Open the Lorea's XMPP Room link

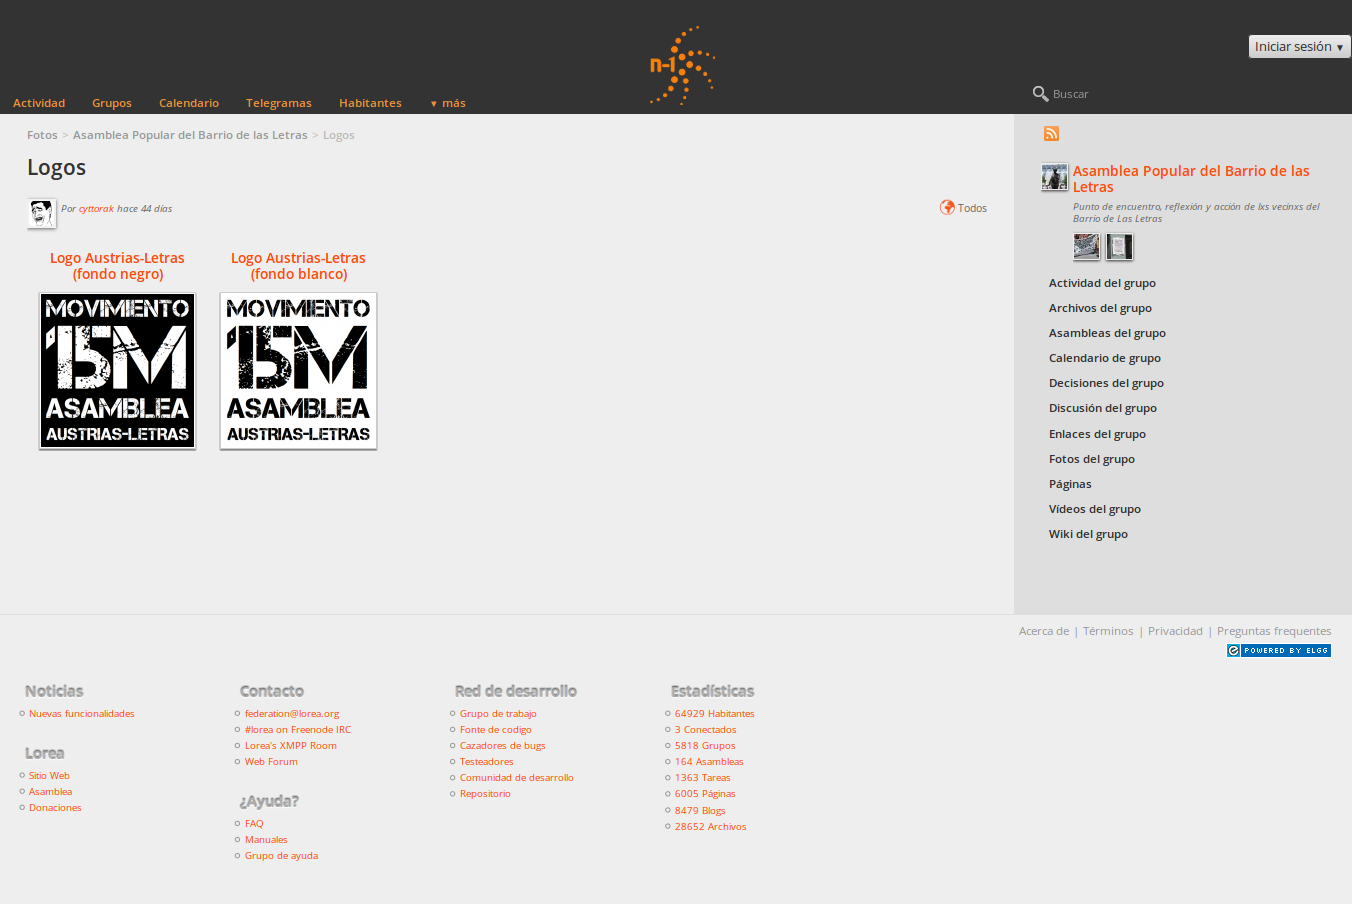pyautogui.click(x=291, y=746)
